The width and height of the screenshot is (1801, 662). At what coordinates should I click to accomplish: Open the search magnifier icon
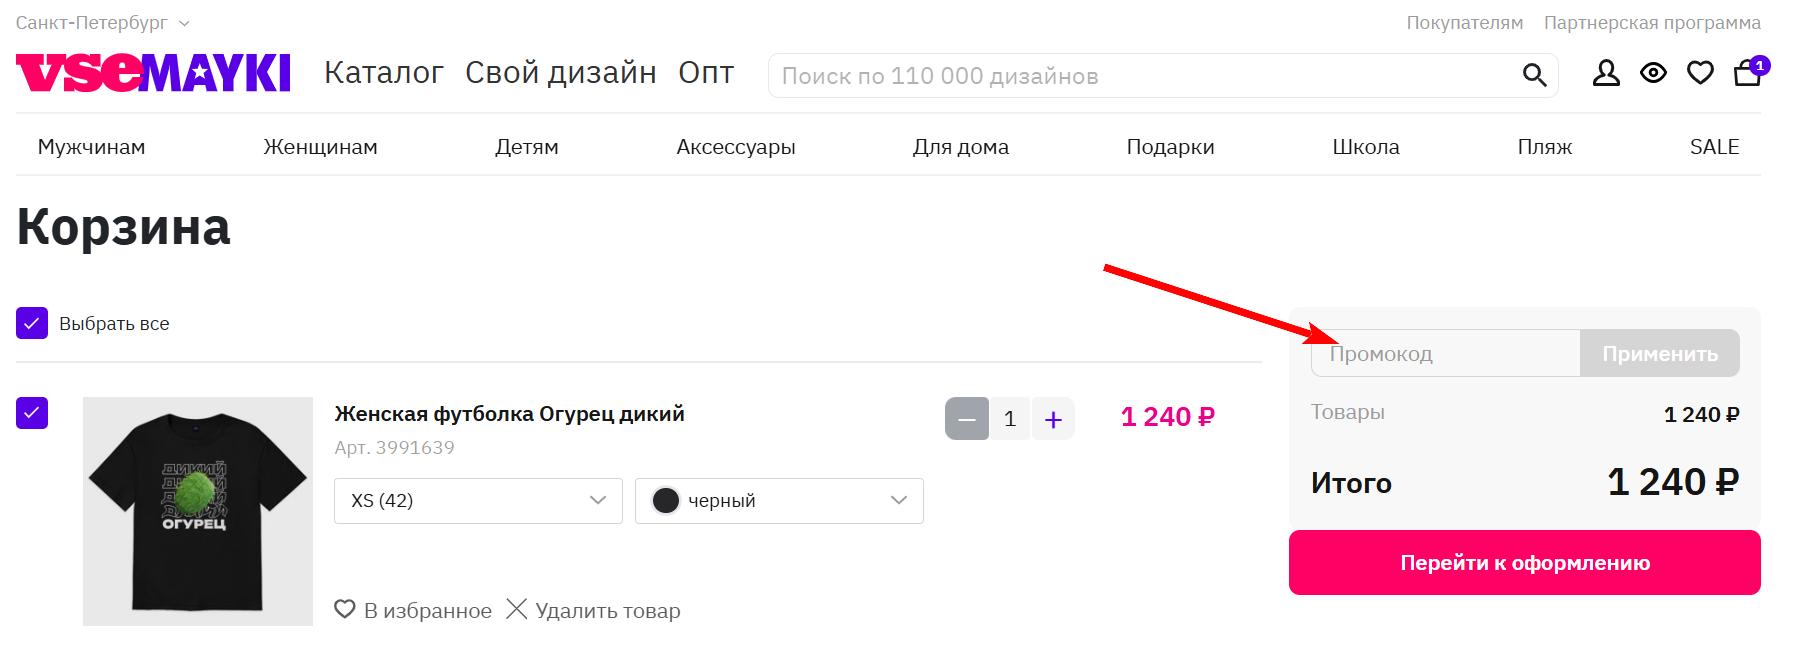click(x=1534, y=74)
